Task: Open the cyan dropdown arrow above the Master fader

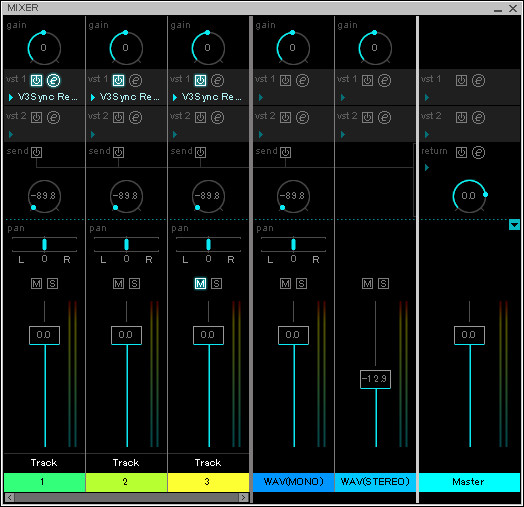Action: [514, 225]
